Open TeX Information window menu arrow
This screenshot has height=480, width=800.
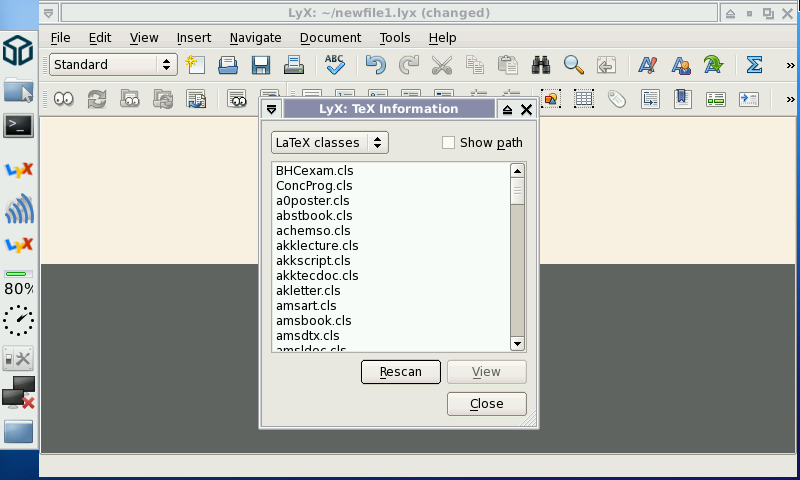tap(271, 109)
